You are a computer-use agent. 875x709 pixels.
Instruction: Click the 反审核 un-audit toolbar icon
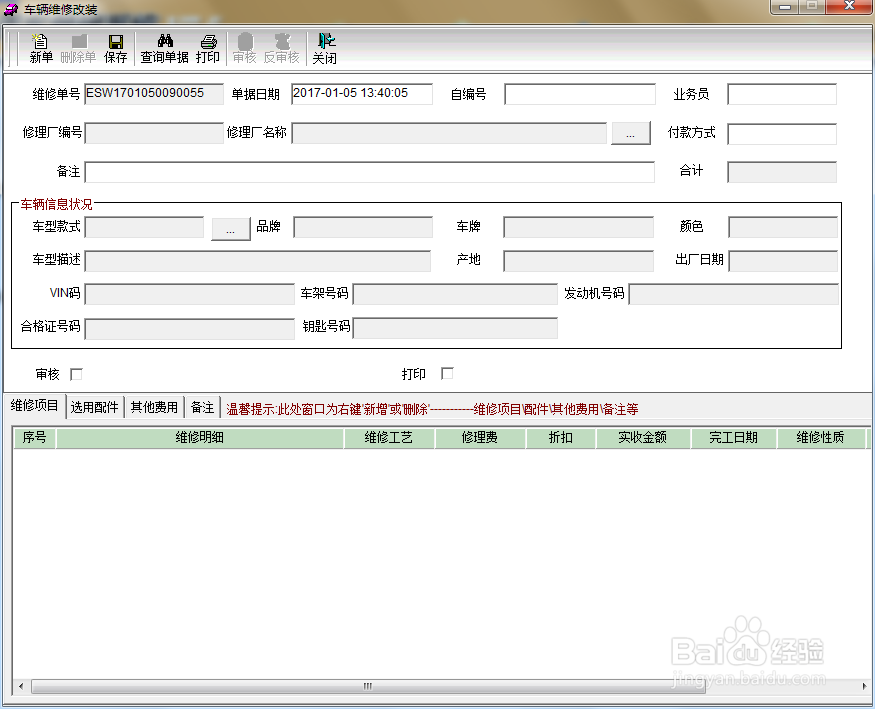(281, 49)
